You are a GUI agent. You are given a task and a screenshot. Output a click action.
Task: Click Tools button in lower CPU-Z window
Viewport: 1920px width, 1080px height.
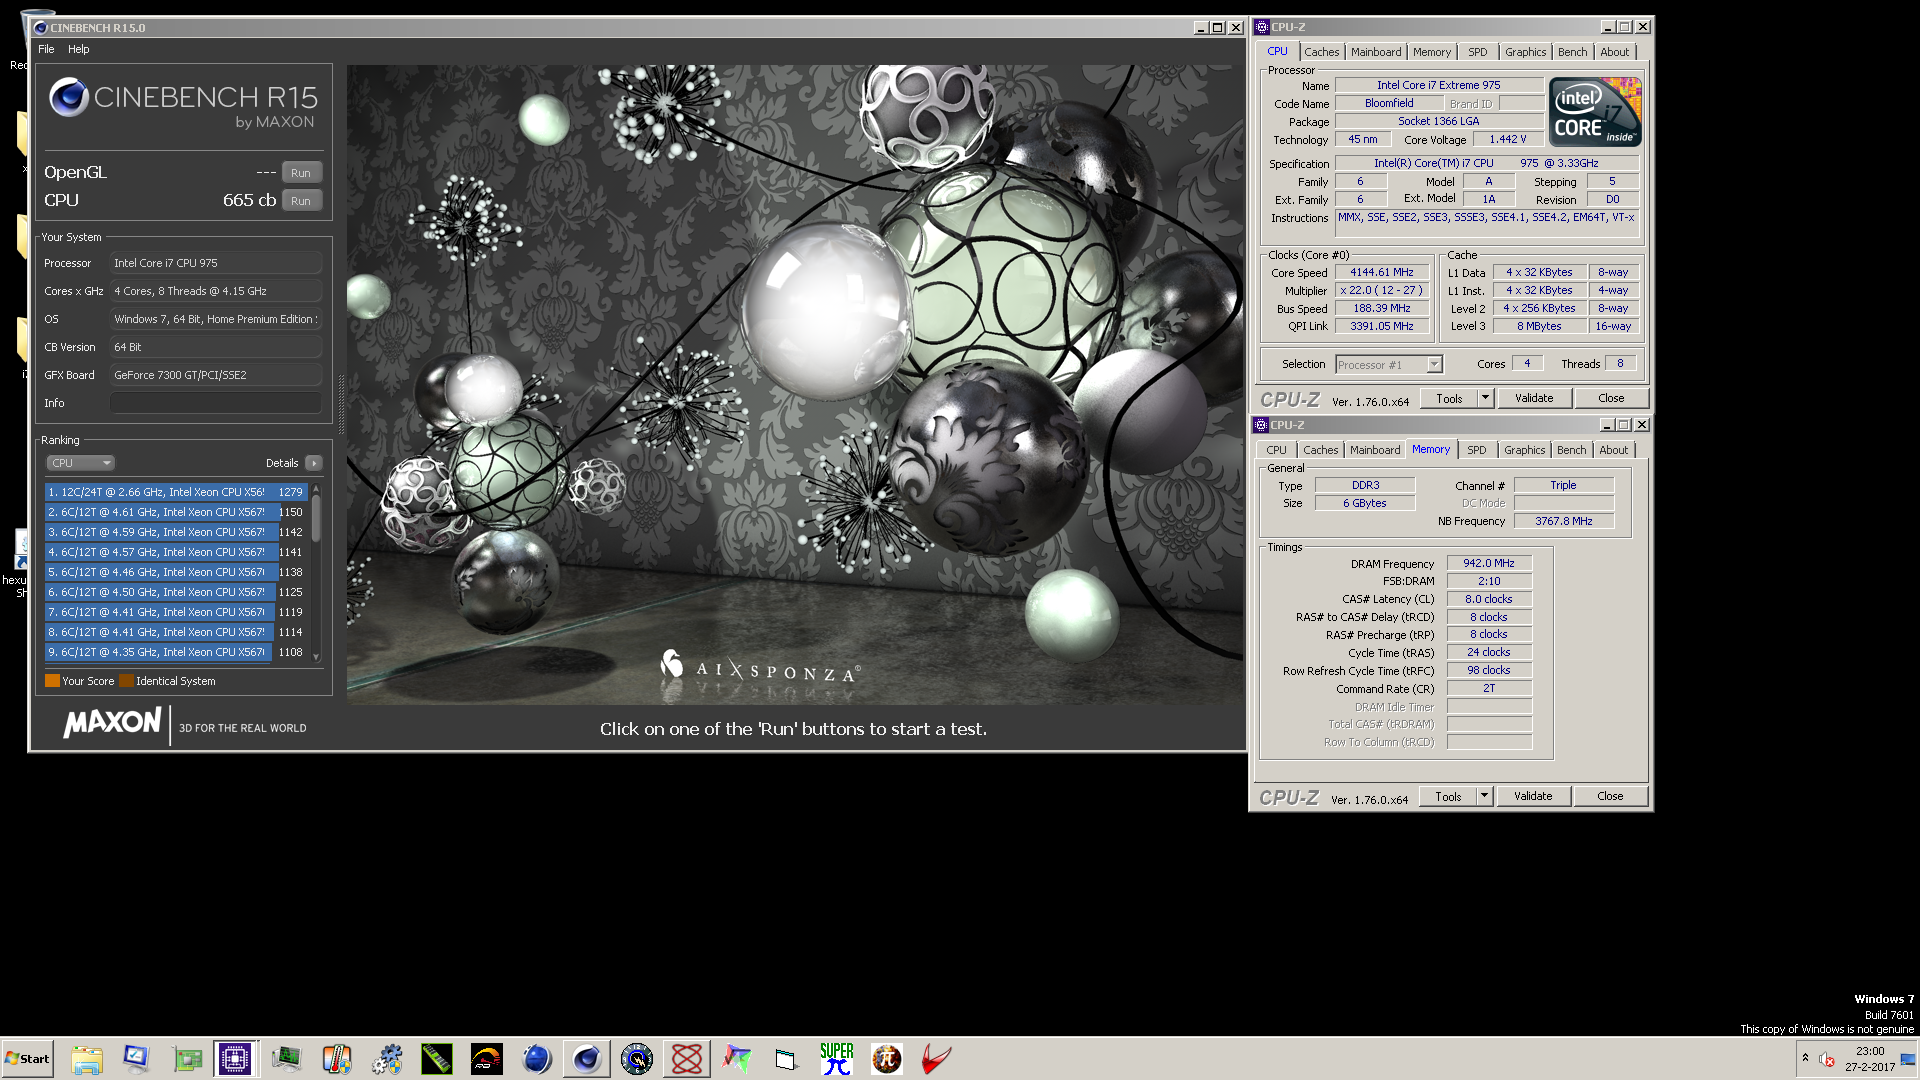click(x=1448, y=796)
